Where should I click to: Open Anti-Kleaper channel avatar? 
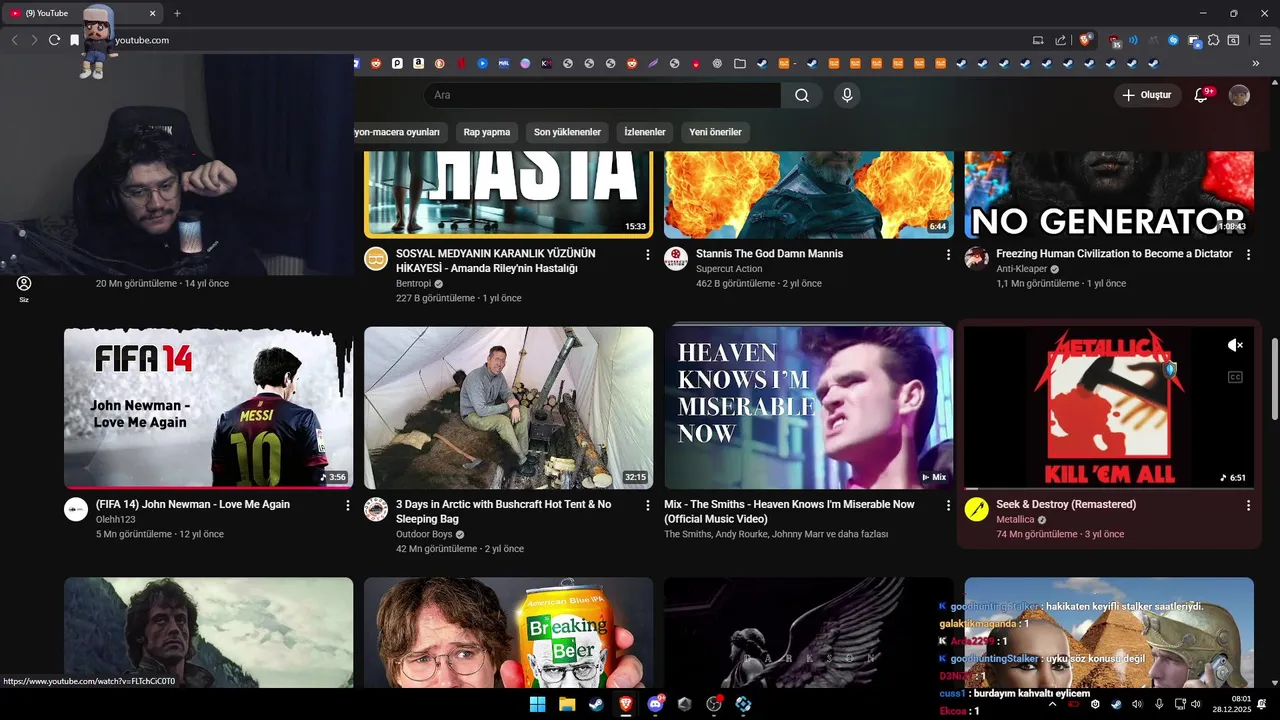coord(976,258)
